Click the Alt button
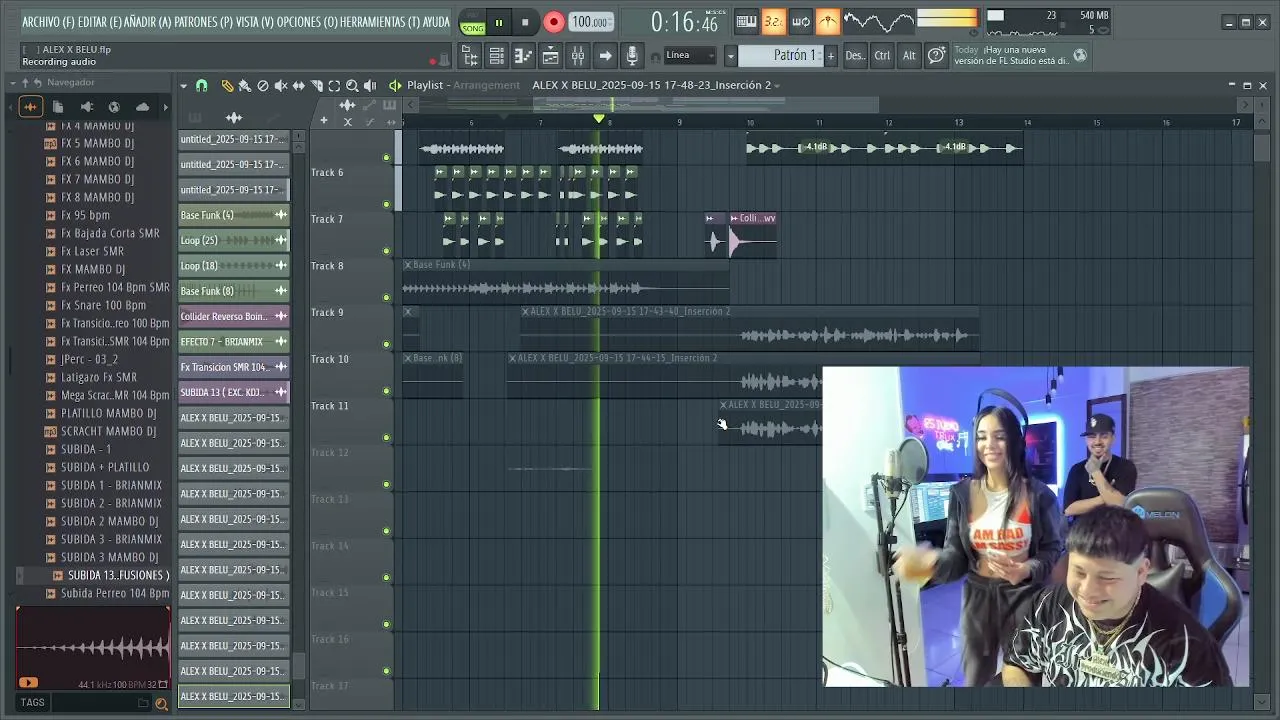Viewport: 1280px width, 720px height. (x=909, y=56)
